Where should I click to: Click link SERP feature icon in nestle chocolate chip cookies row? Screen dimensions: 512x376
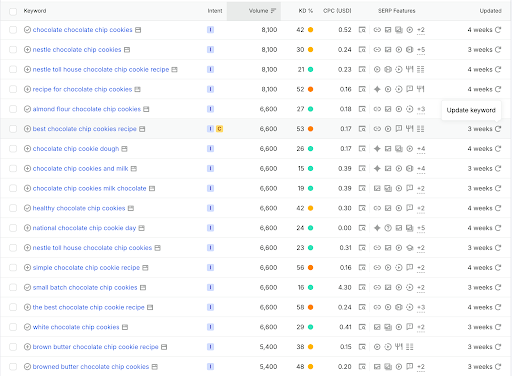click(377, 50)
